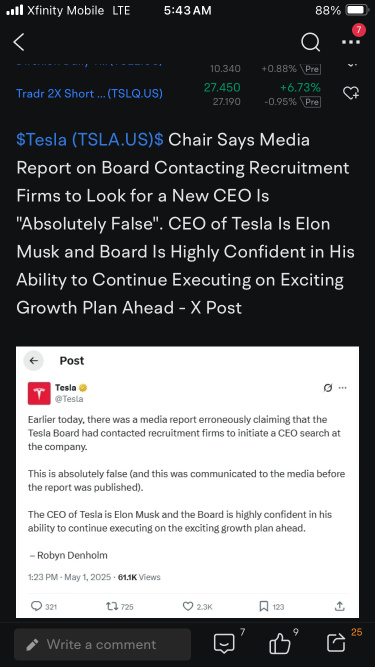Tap the reply icon showing 321
Viewport: 375px width, 667px height.
(x=37, y=606)
